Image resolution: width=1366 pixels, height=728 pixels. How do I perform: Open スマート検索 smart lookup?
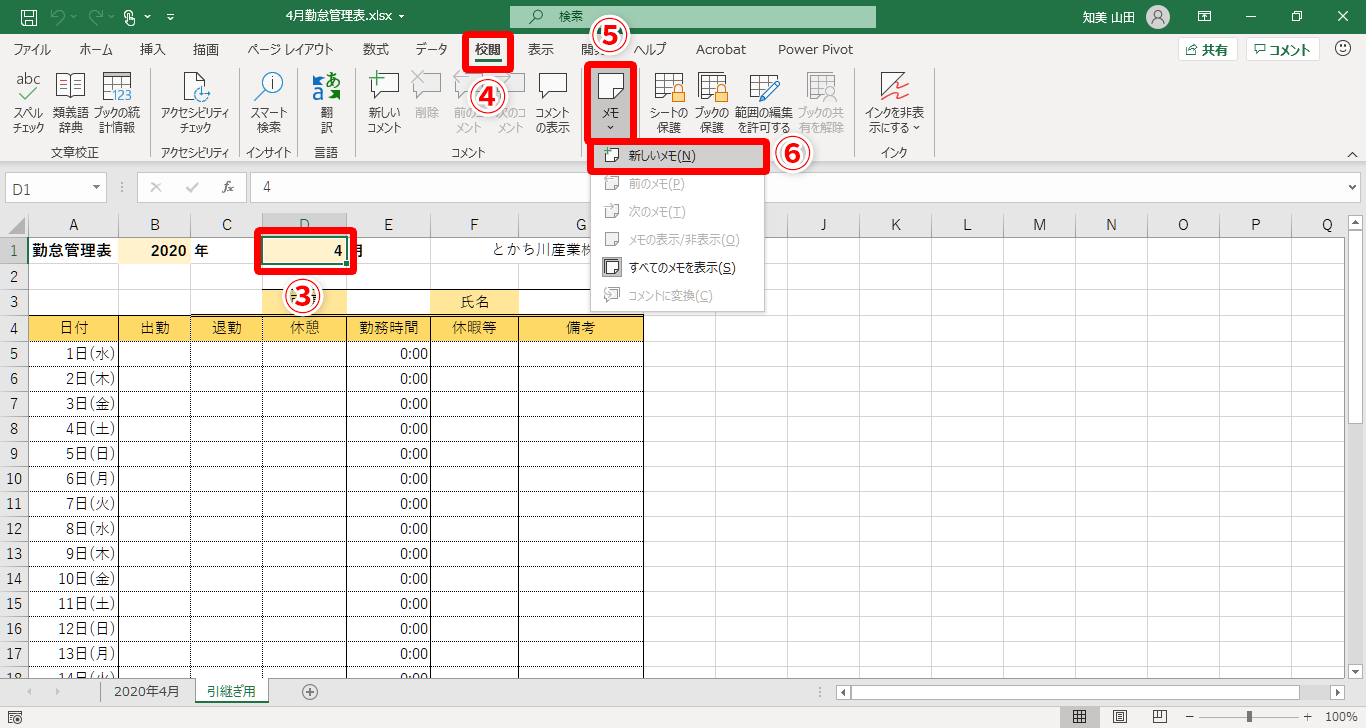point(269,104)
